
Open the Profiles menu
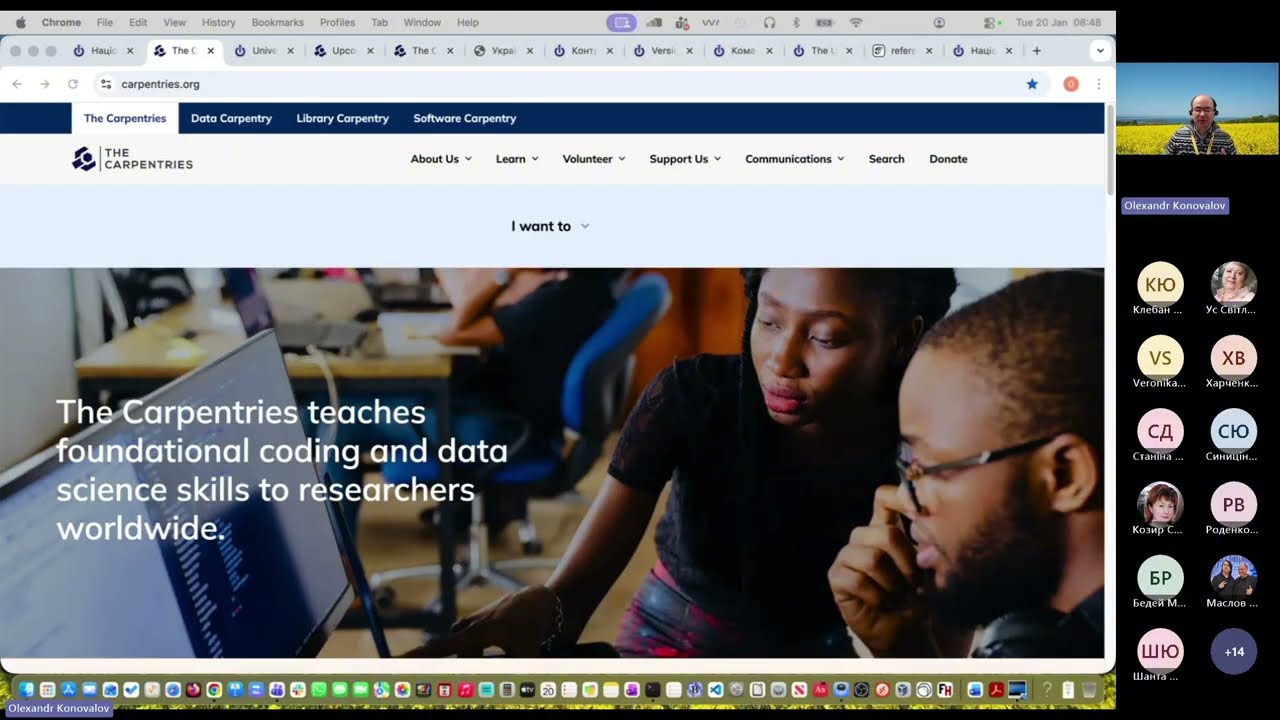click(338, 22)
